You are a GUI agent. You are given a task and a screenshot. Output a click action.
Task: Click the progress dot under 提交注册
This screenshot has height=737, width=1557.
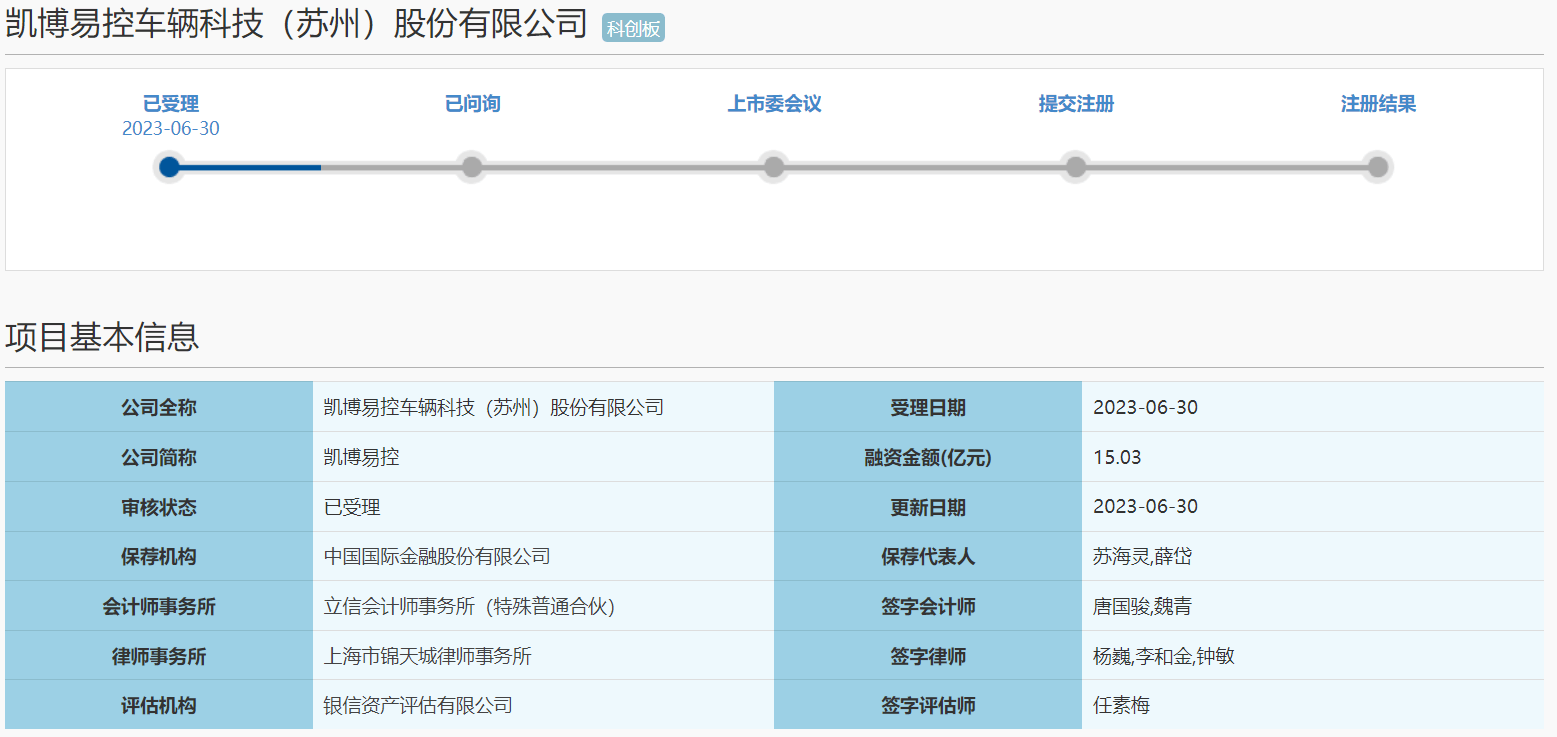[1076, 167]
